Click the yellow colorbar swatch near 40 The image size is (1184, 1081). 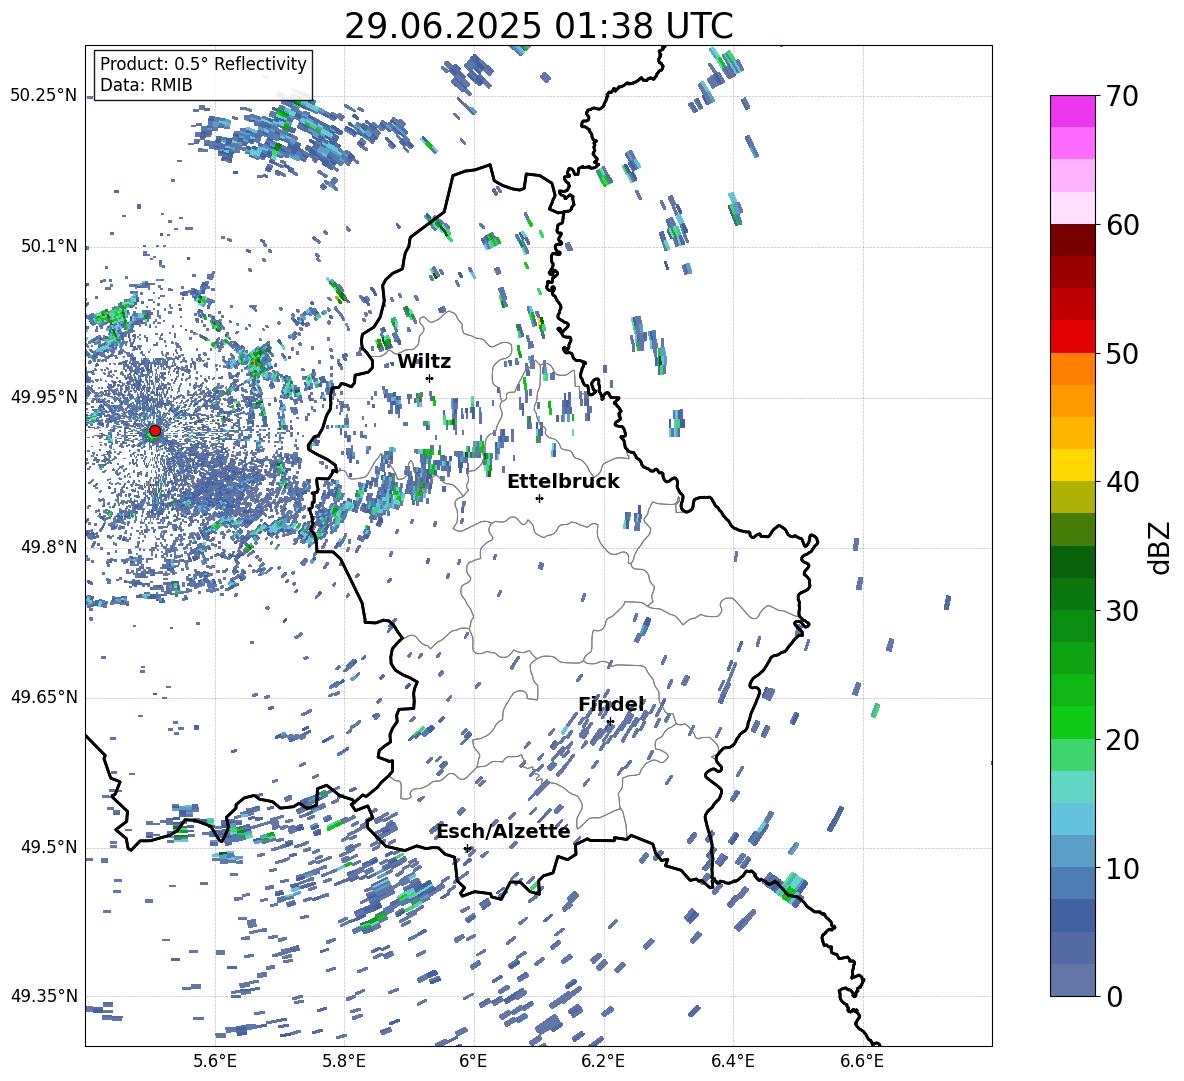(x=1072, y=465)
